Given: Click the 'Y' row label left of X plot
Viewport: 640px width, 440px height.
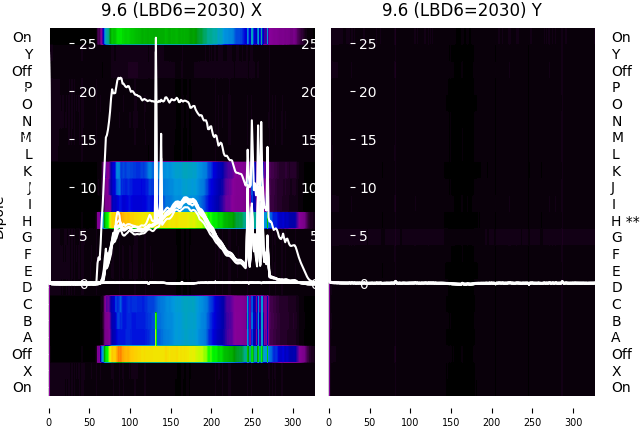Looking at the screenshot, I should click(x=29, y=54).
